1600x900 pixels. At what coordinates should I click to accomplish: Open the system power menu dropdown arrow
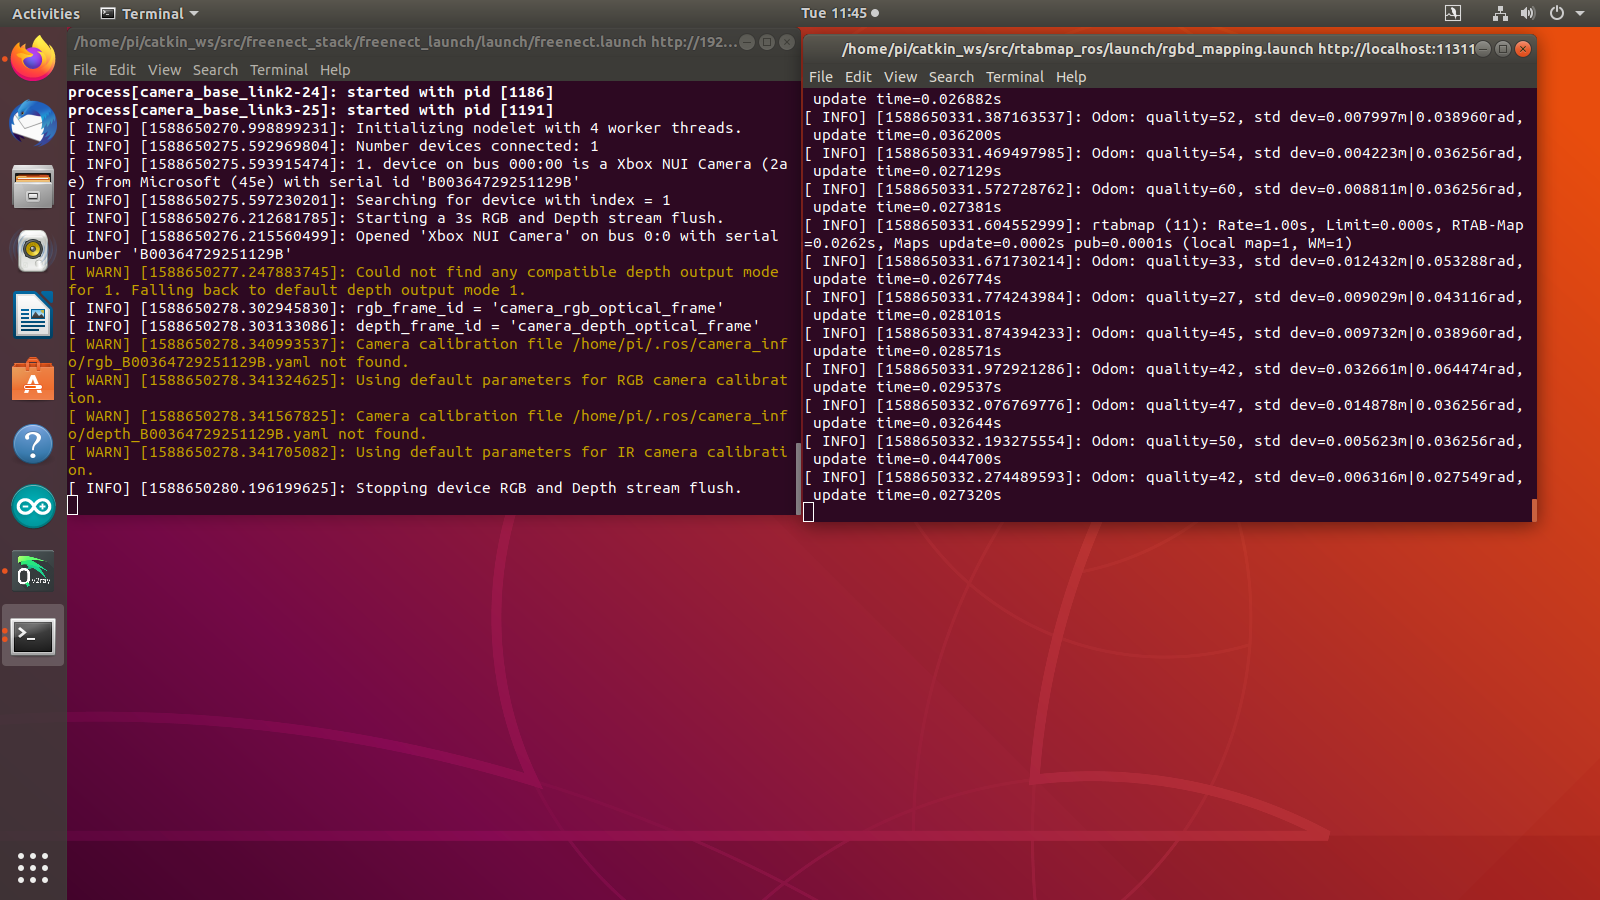[x=1580, y=13]
